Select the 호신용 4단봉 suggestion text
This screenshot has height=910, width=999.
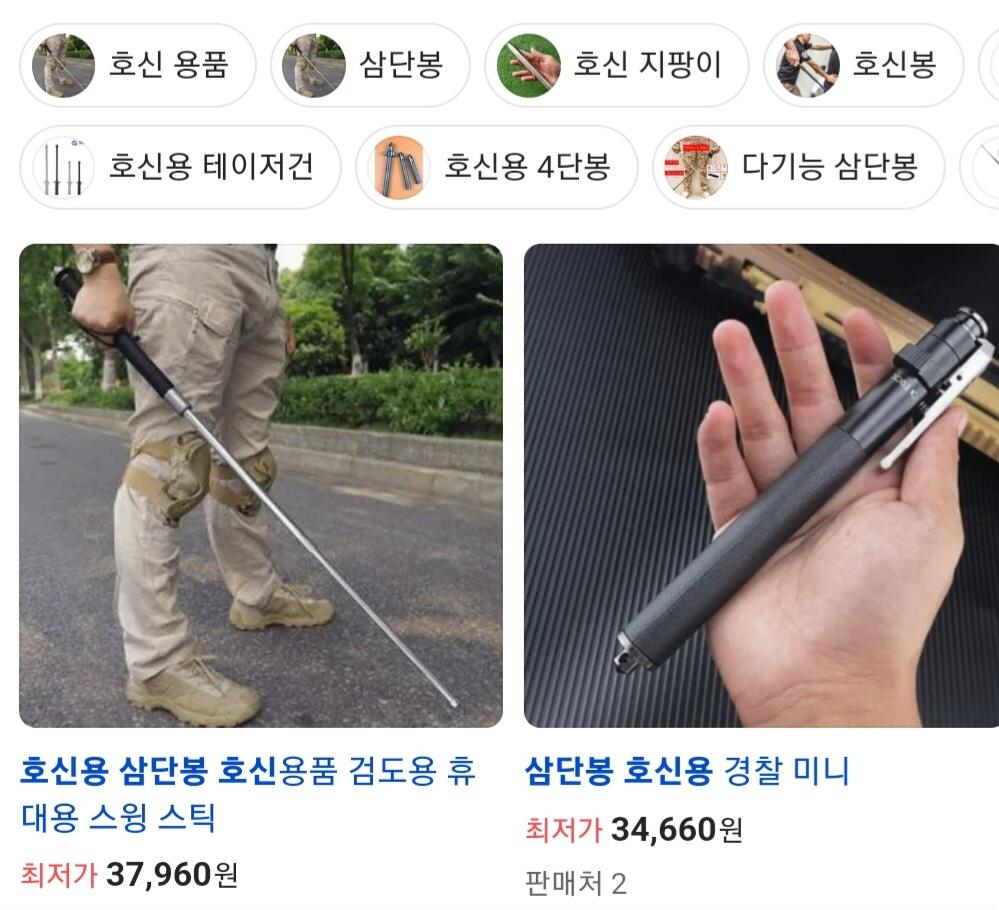tap(527, 167)
